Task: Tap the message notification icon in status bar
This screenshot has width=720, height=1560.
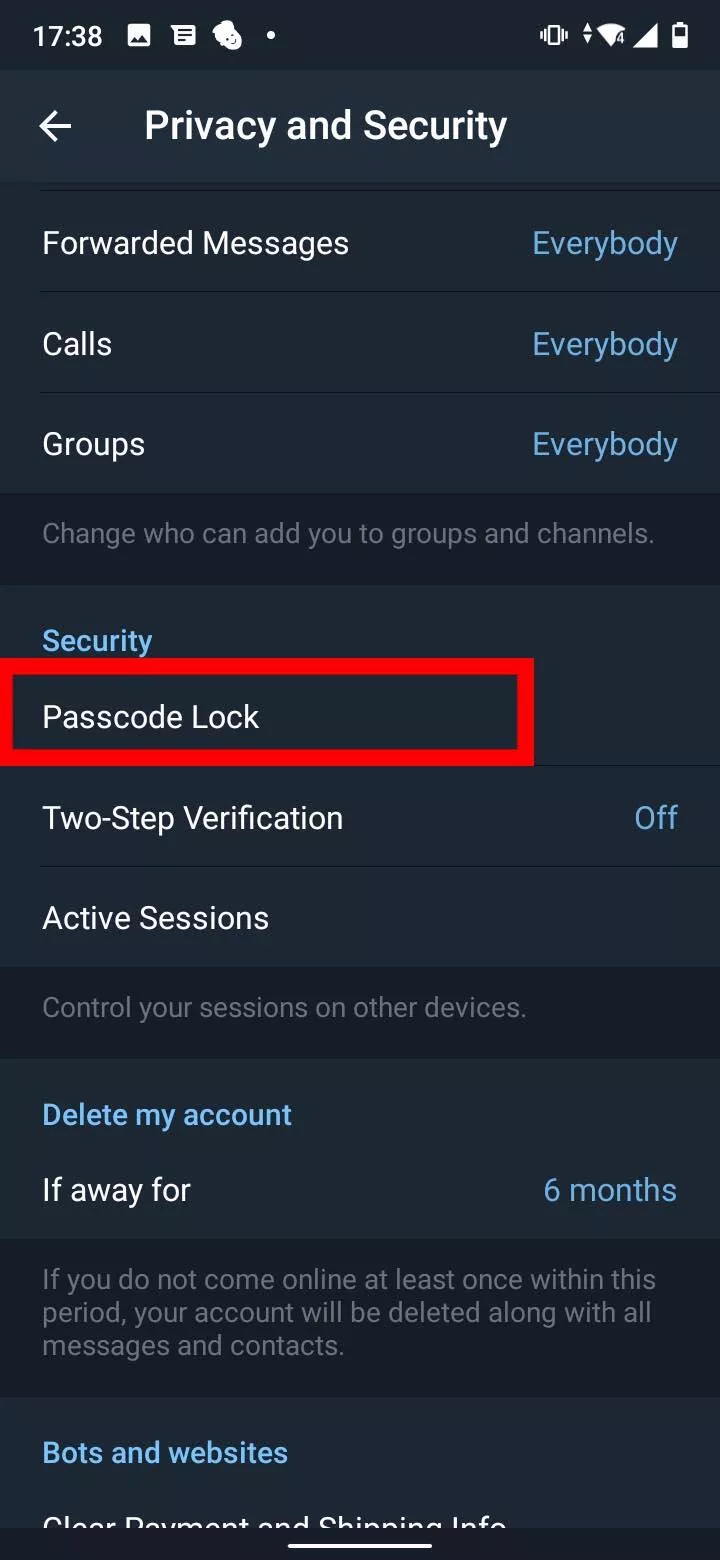Action: click(x=184, y=36)
